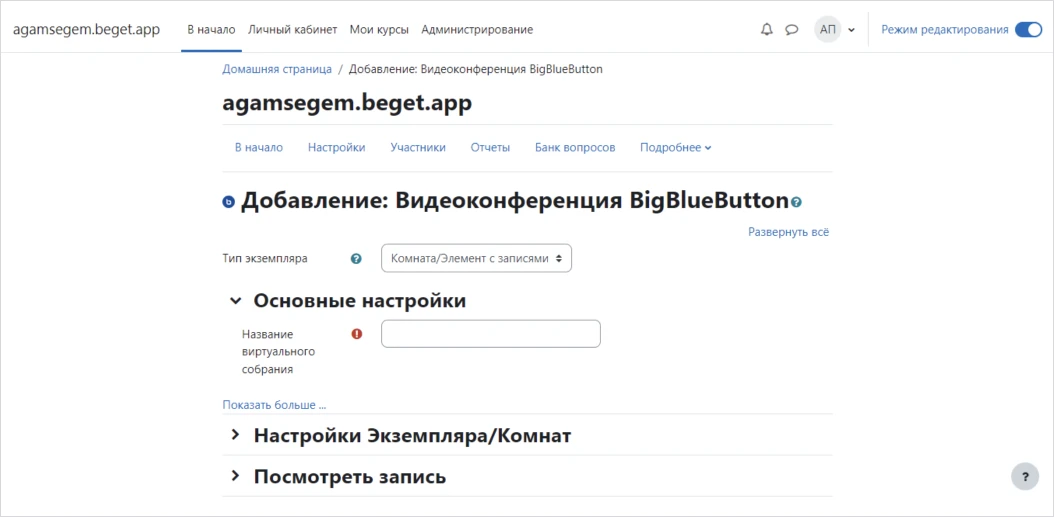Click the large agamsegem.beget.app page heading

347,104
